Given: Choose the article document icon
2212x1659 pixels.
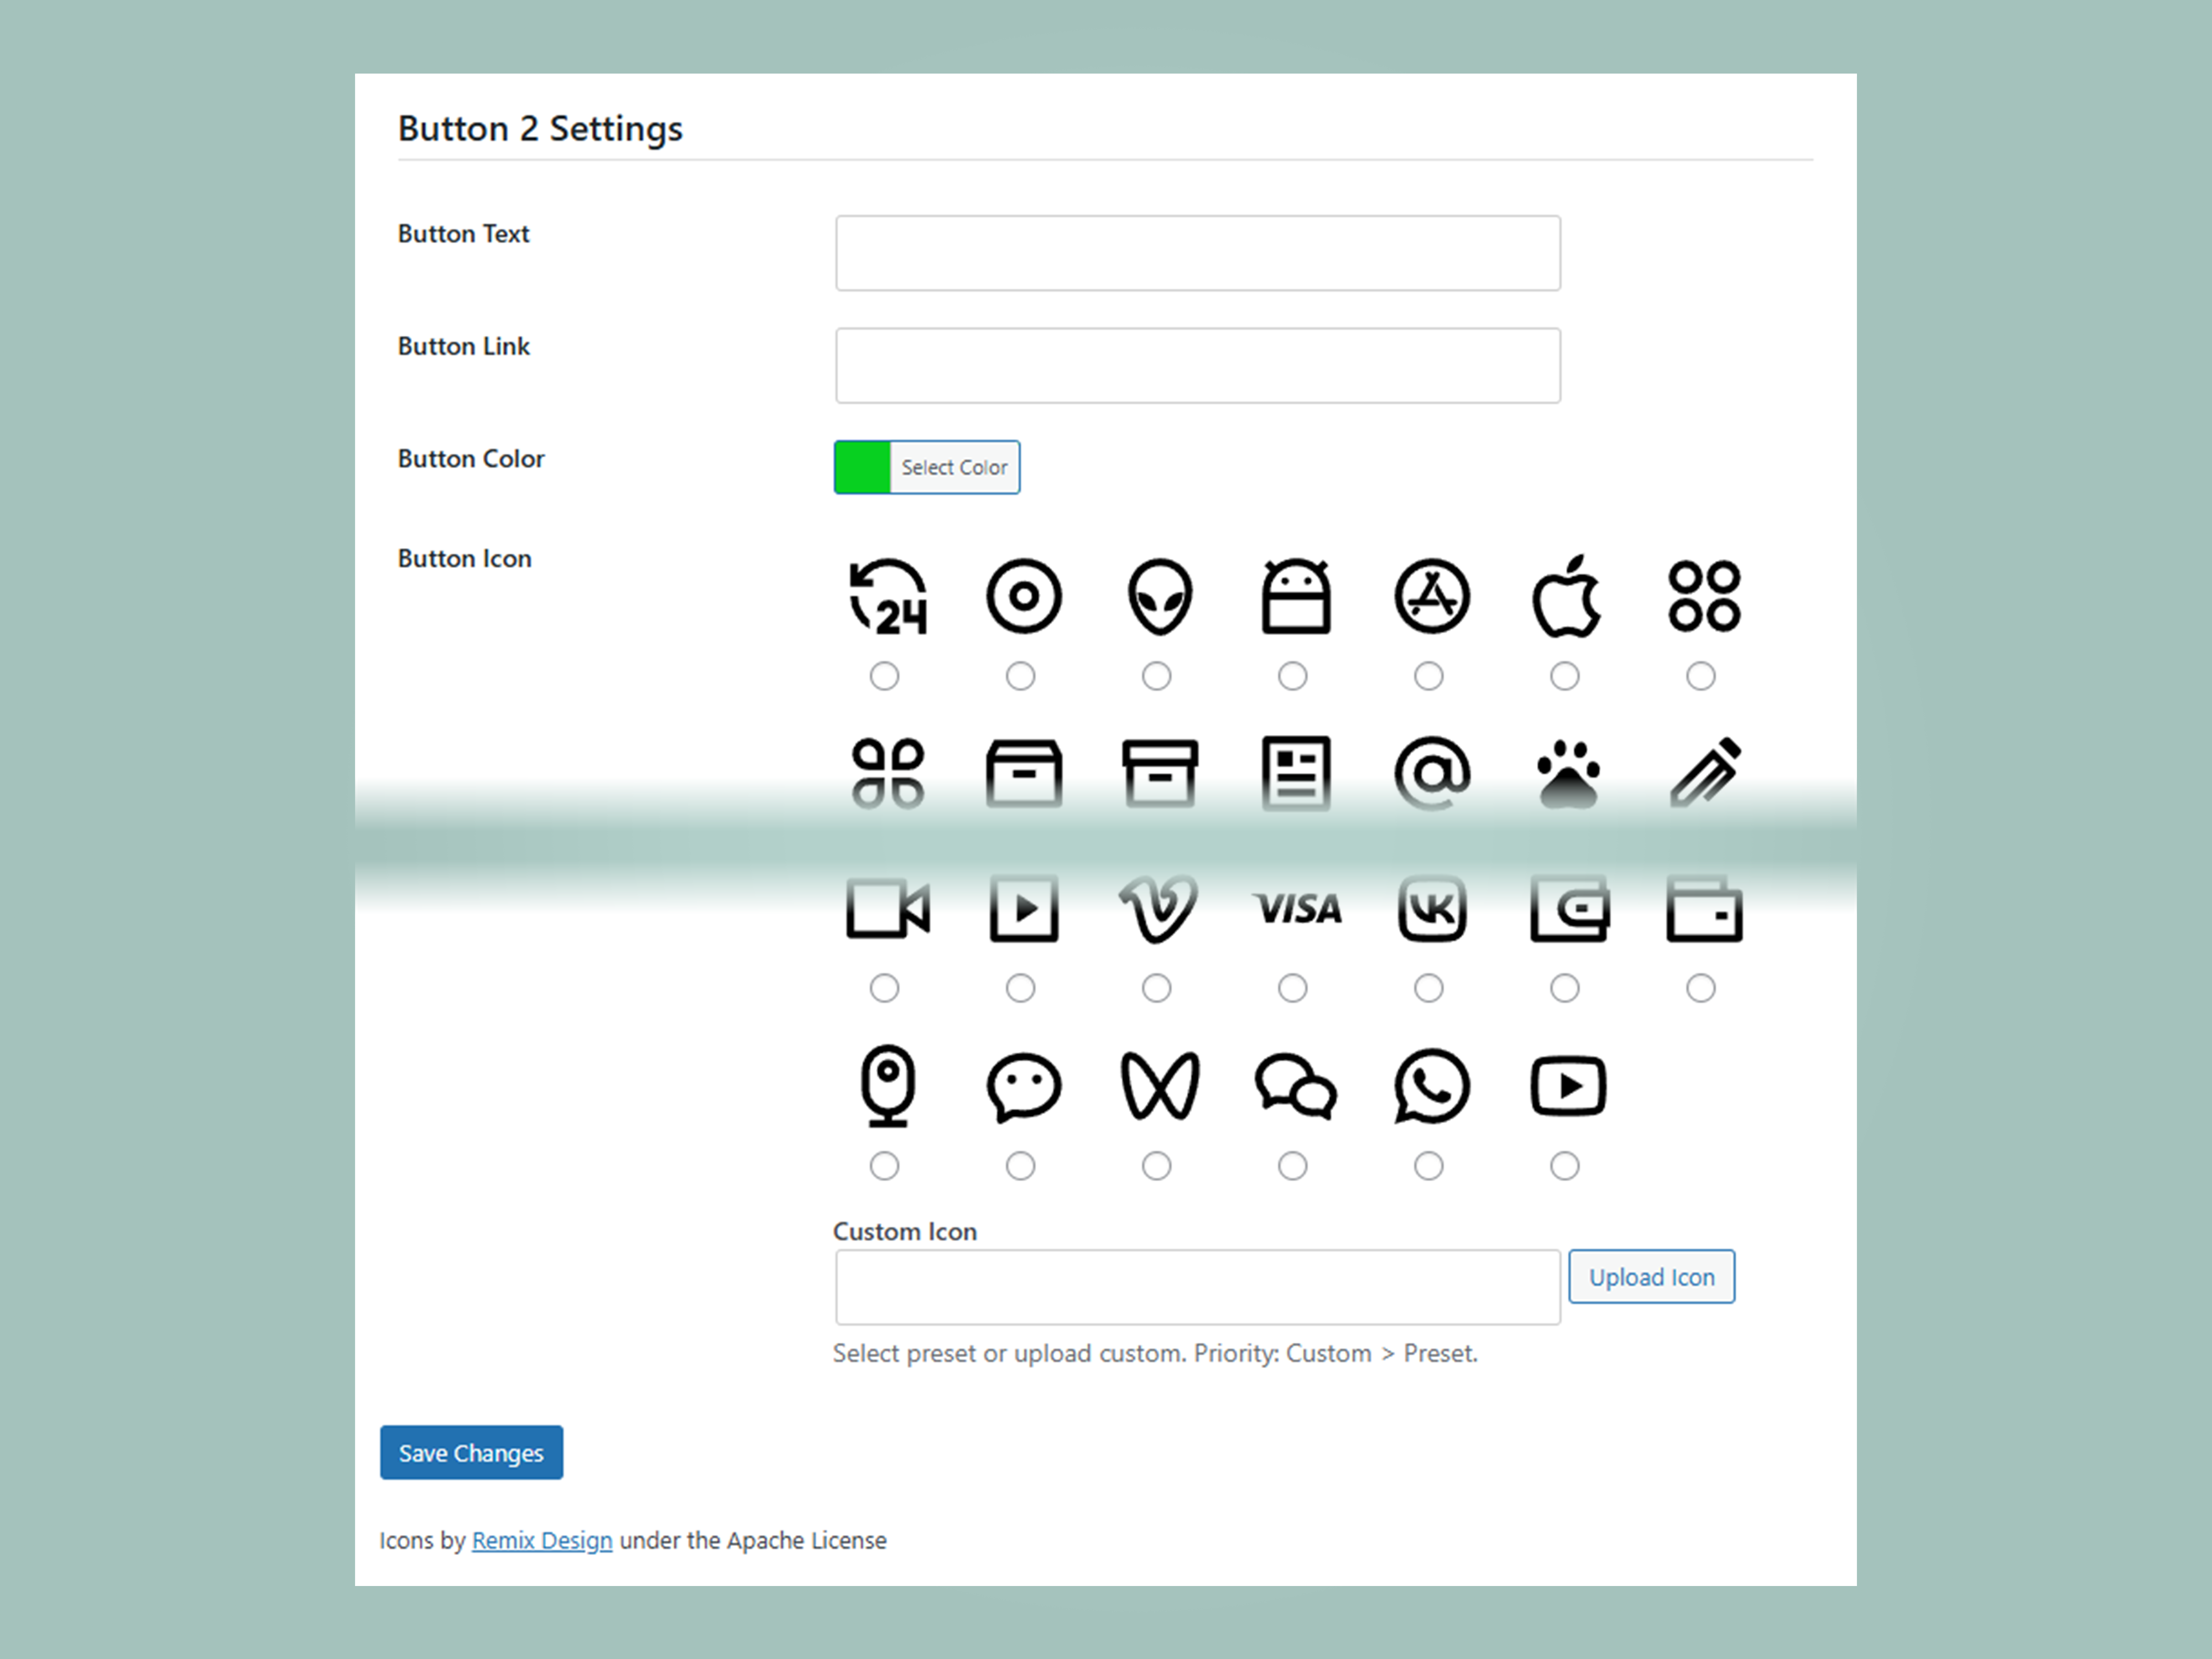Looking at the screenshot, I should (1295, 773).
